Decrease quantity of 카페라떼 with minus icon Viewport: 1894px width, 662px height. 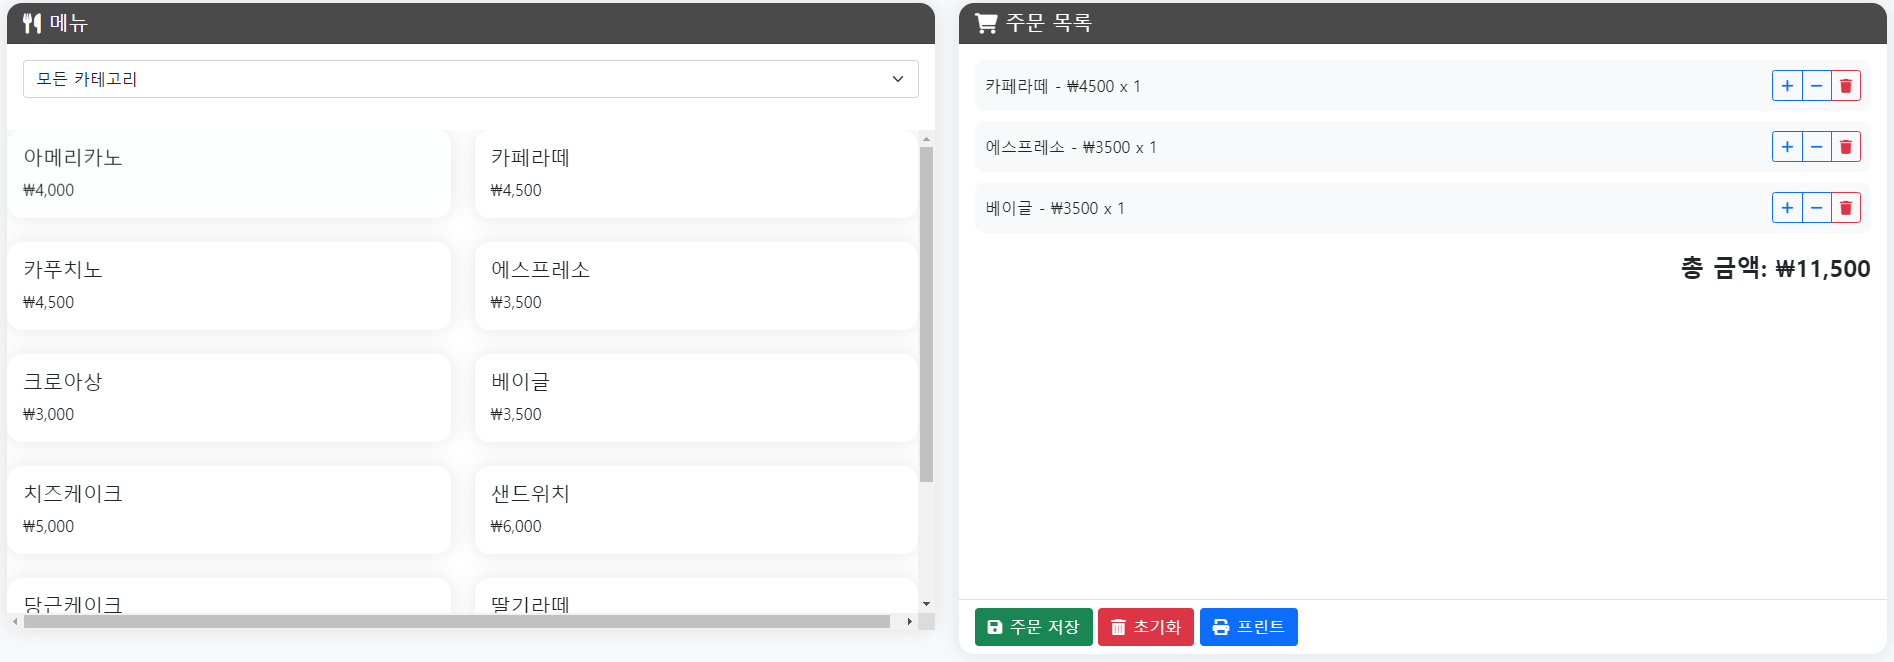(1817, 86)
